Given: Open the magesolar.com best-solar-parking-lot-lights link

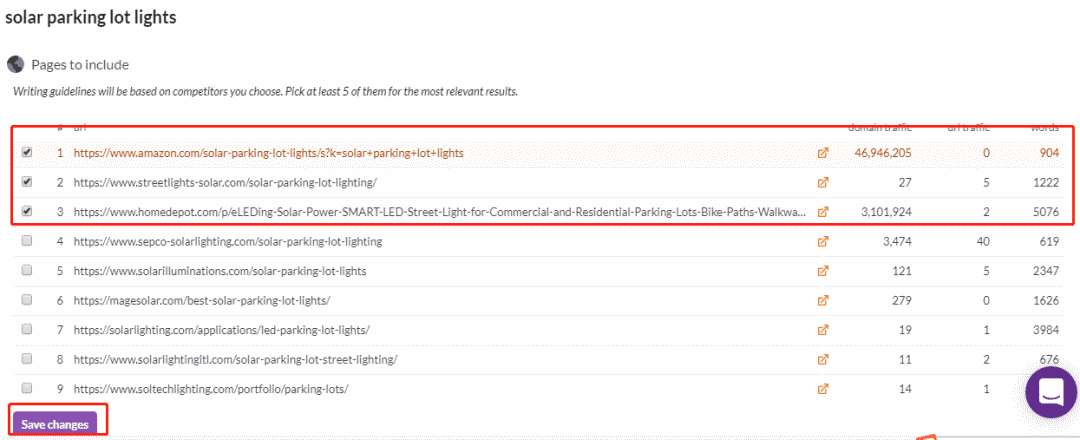Looking at the screenshot, I should (202, 301).
